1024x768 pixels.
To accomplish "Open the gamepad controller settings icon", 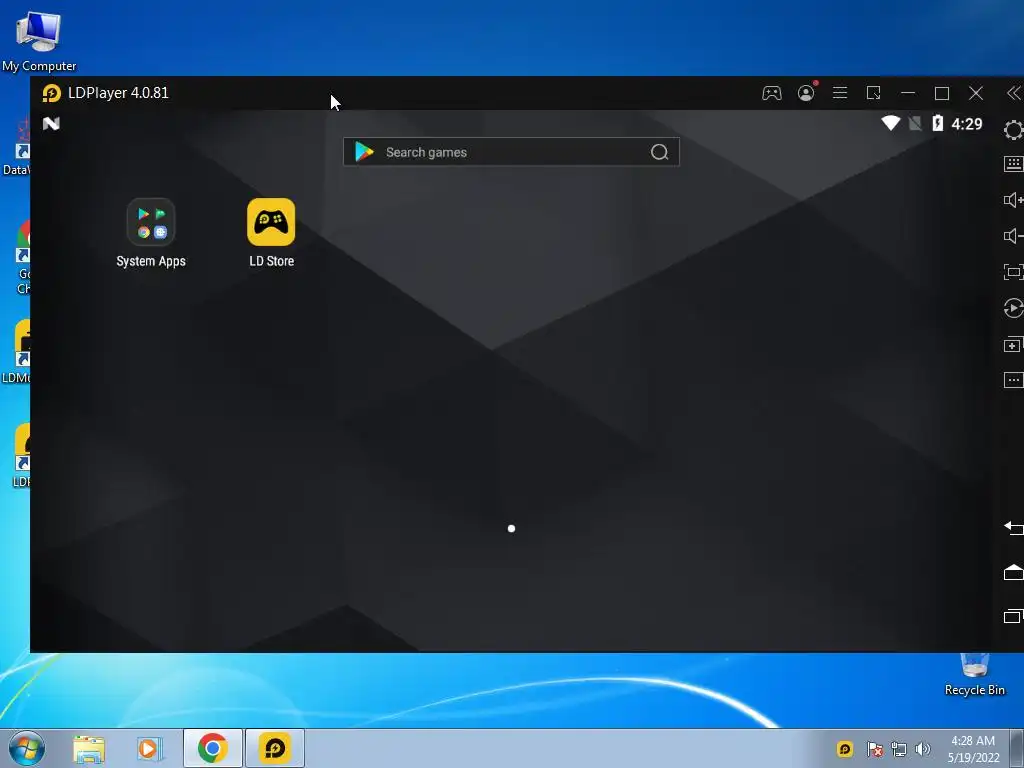I will 772,93.
